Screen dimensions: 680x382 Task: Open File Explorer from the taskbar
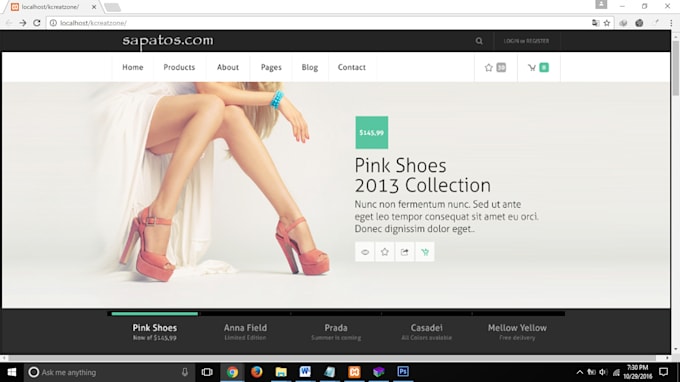point(281,372)
